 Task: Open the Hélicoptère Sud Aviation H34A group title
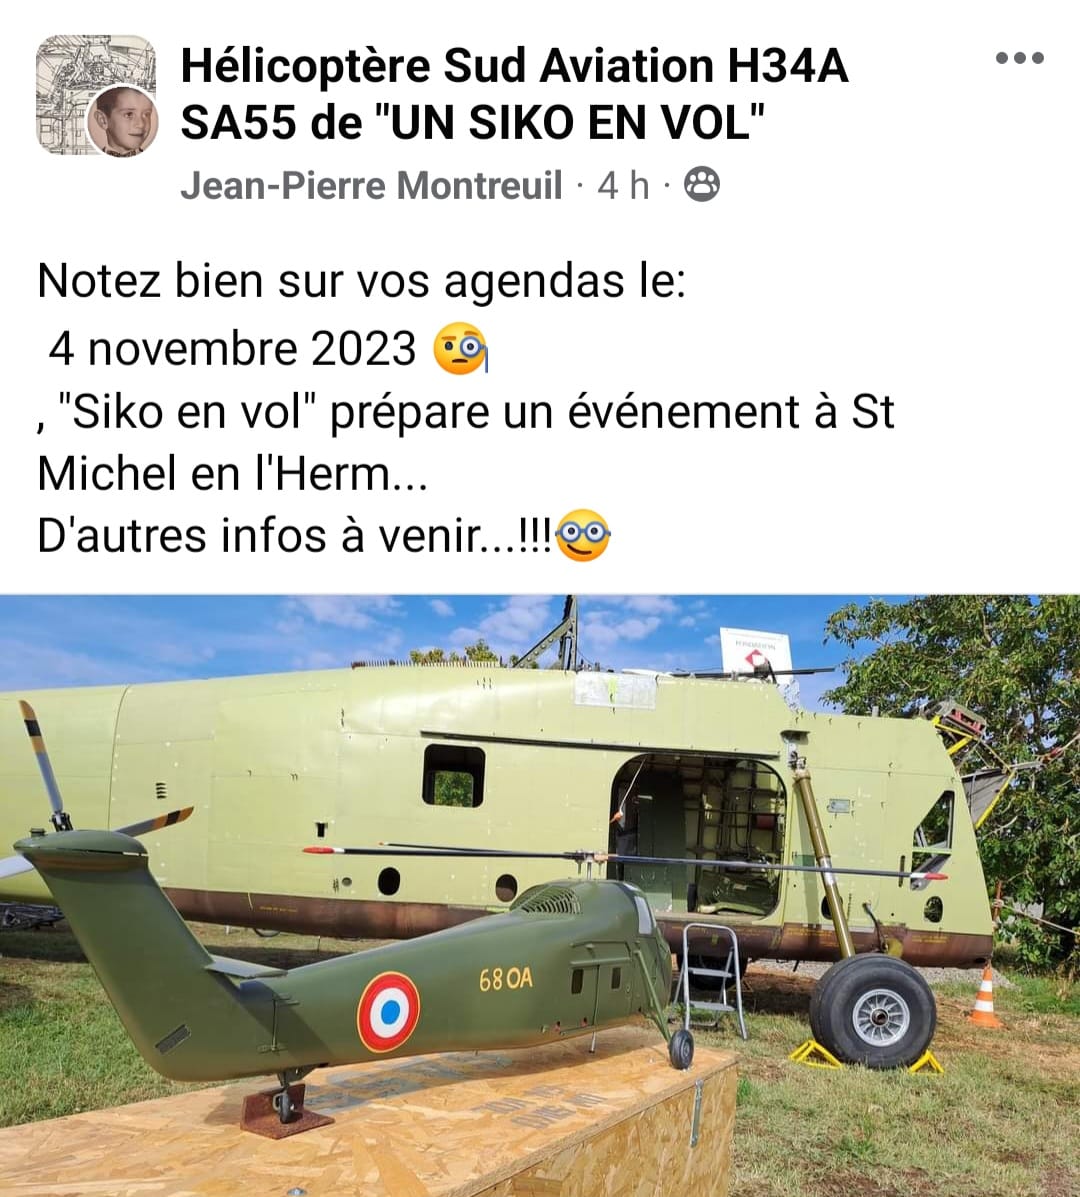point(514,94)
